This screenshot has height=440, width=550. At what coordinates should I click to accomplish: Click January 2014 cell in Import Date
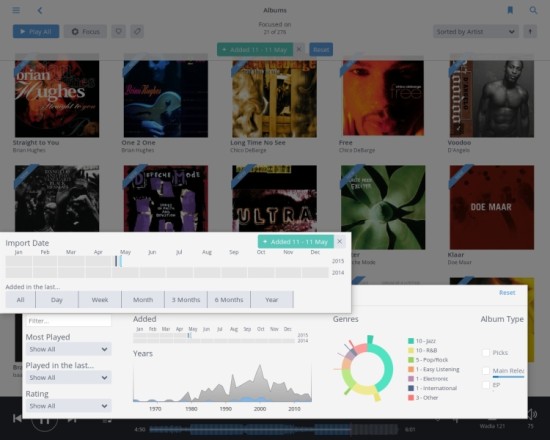(19, 272)
